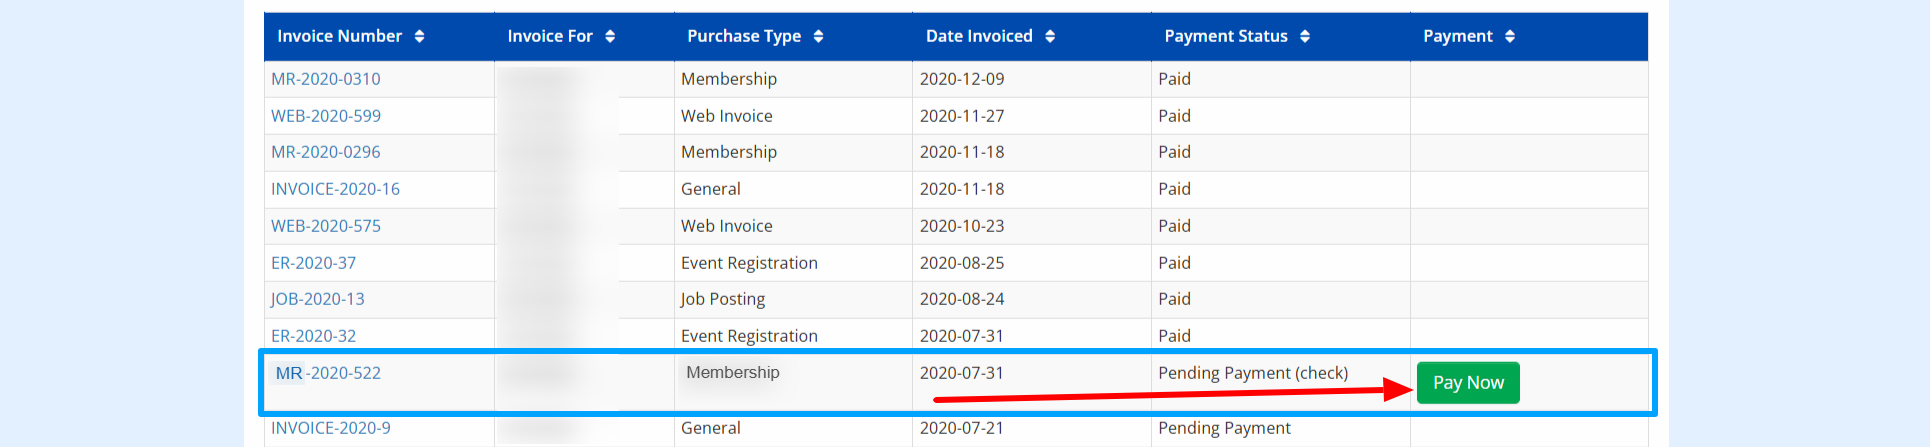
Task: Open invoice ER-2020-37
Action: 313,263
